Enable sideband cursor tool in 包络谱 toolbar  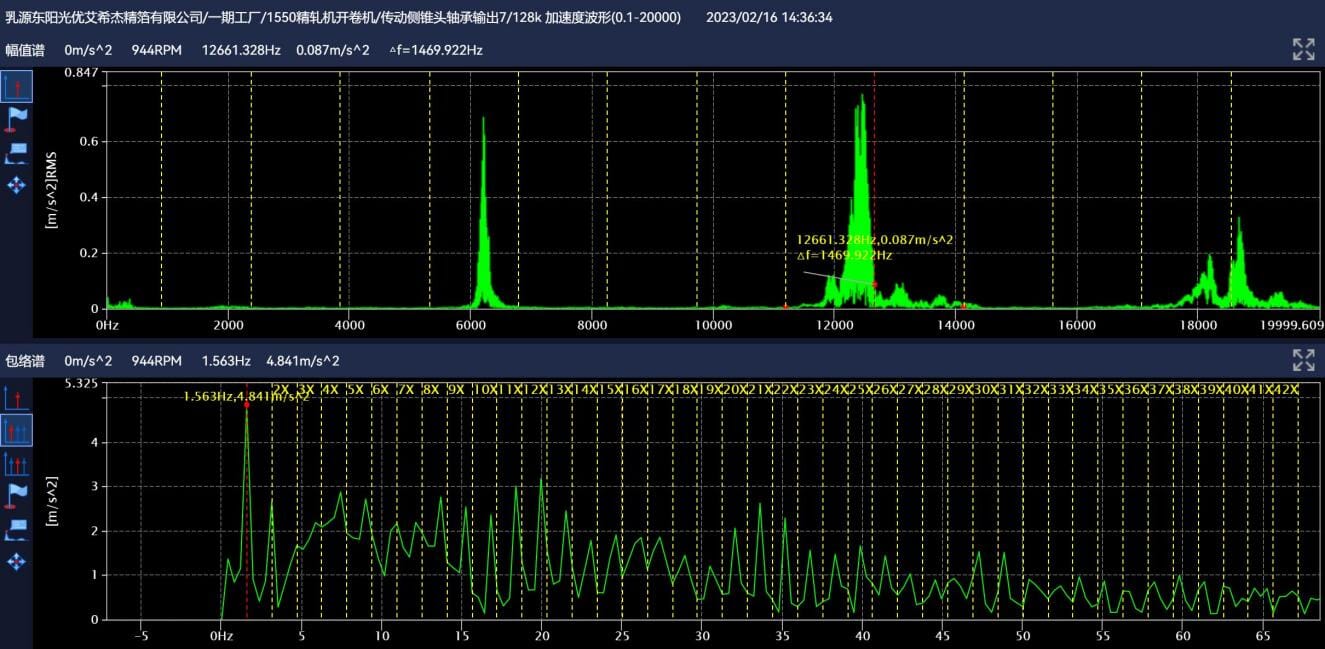(17, 462)
